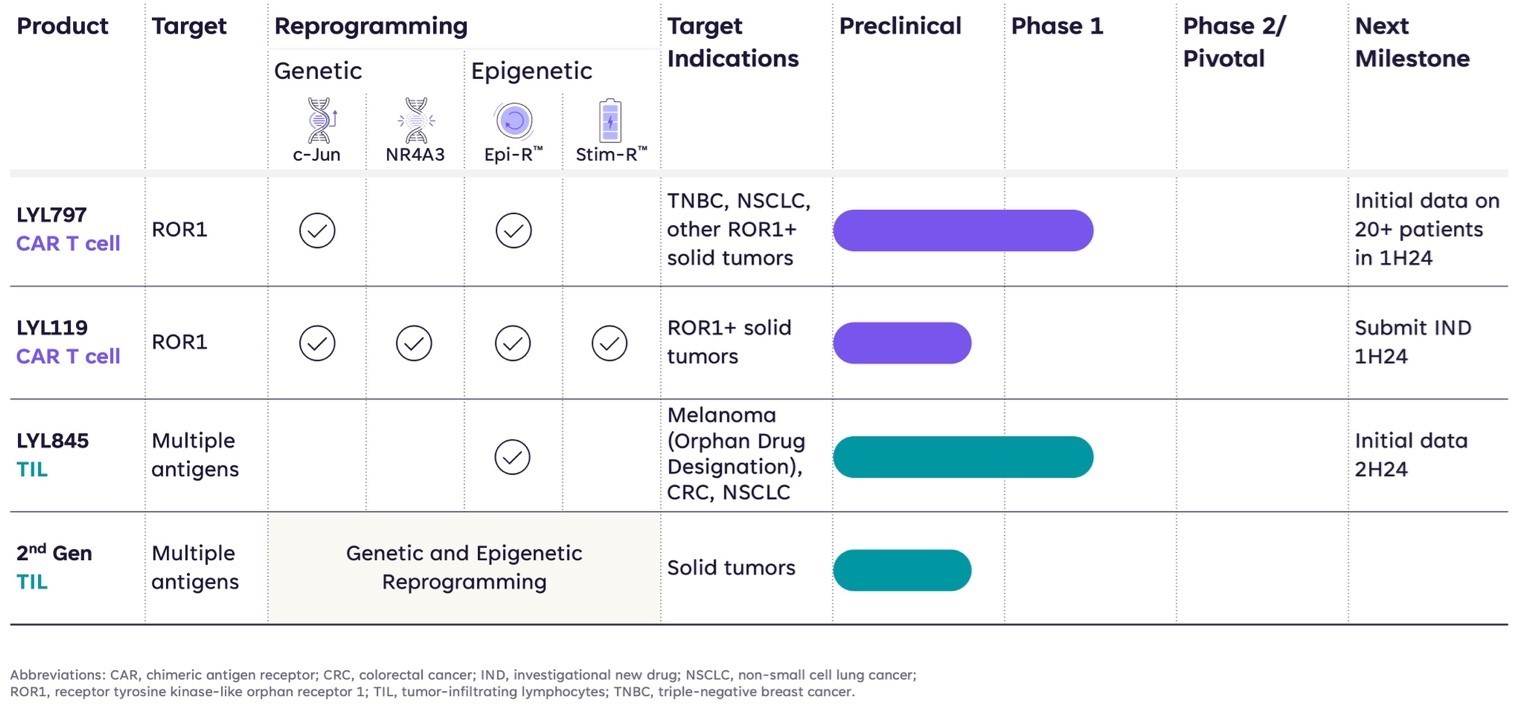Click the Stim-R battery icon
This screenshot has width=1513, height=712.
pyautogui.click(x=610, y=121)
